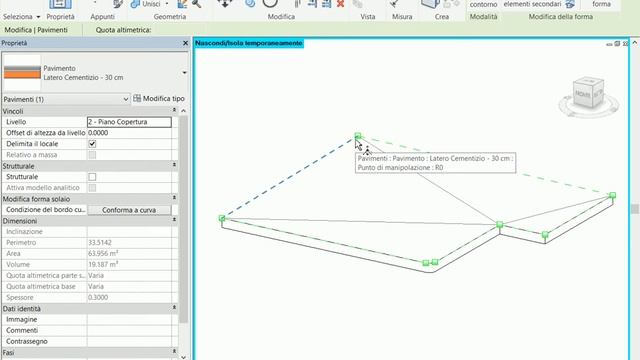Click the ViewCube navigation cube

[588, 93]
